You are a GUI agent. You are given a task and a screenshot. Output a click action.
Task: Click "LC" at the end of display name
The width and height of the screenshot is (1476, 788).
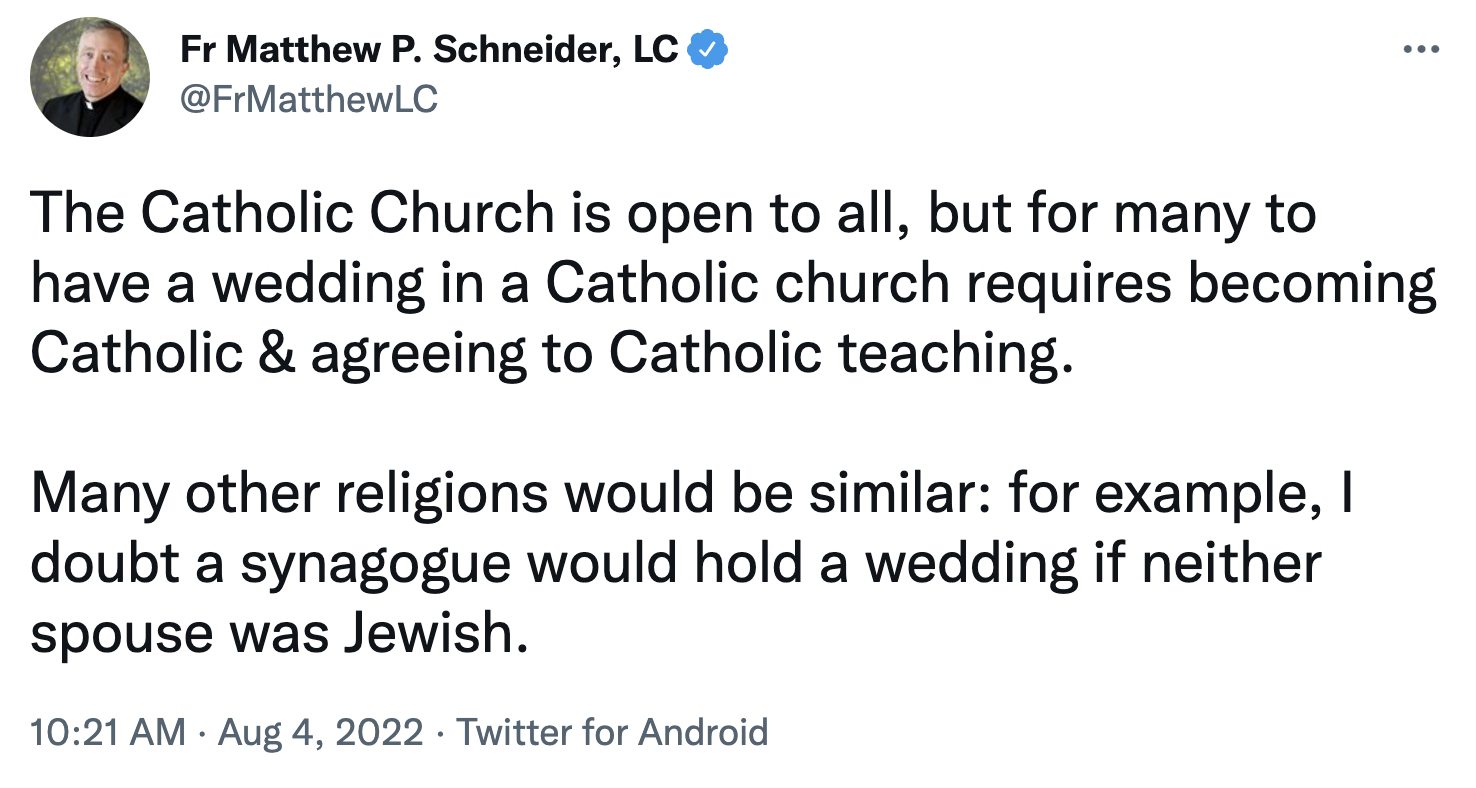click(x=656, y=50)
